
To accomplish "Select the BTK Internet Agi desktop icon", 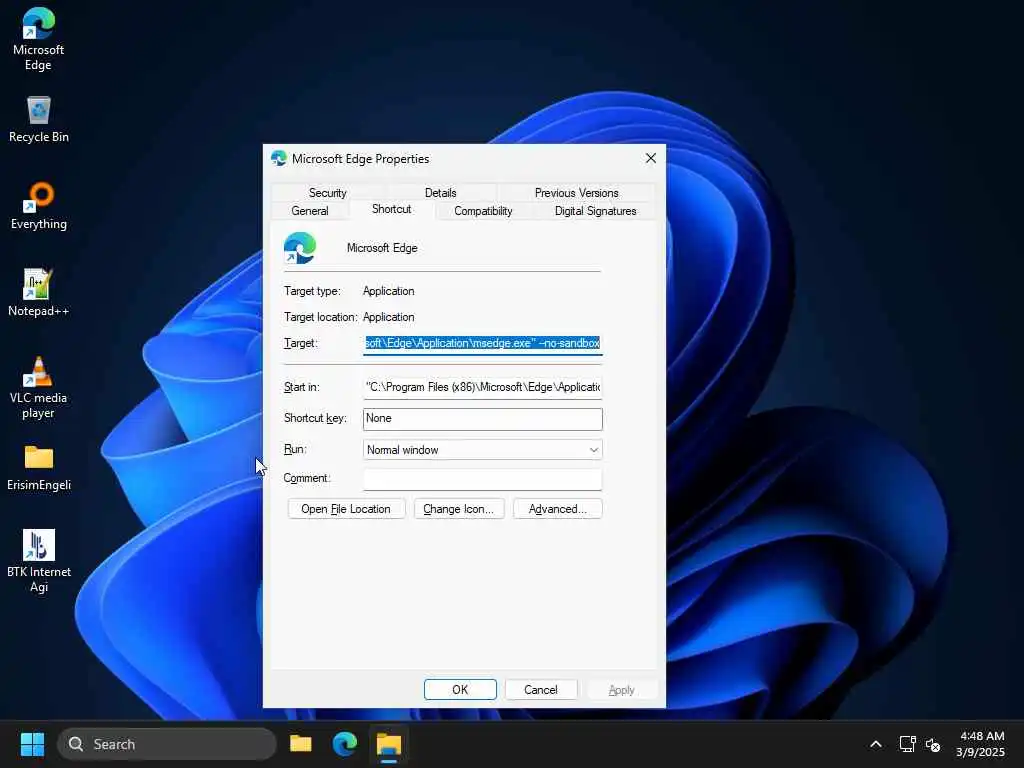I will pyautogui.click(x=39, y=562).
